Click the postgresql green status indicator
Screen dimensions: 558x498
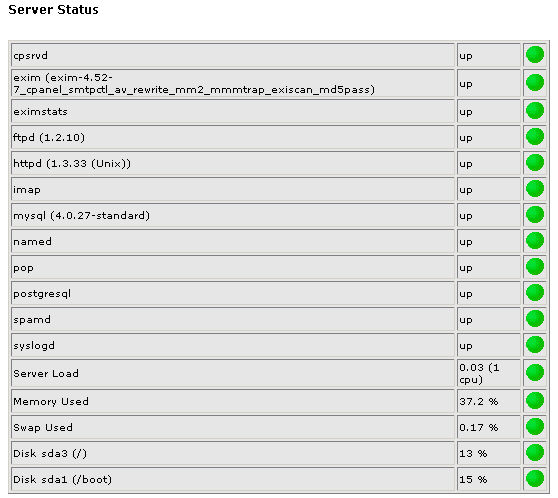pos(535,293)
